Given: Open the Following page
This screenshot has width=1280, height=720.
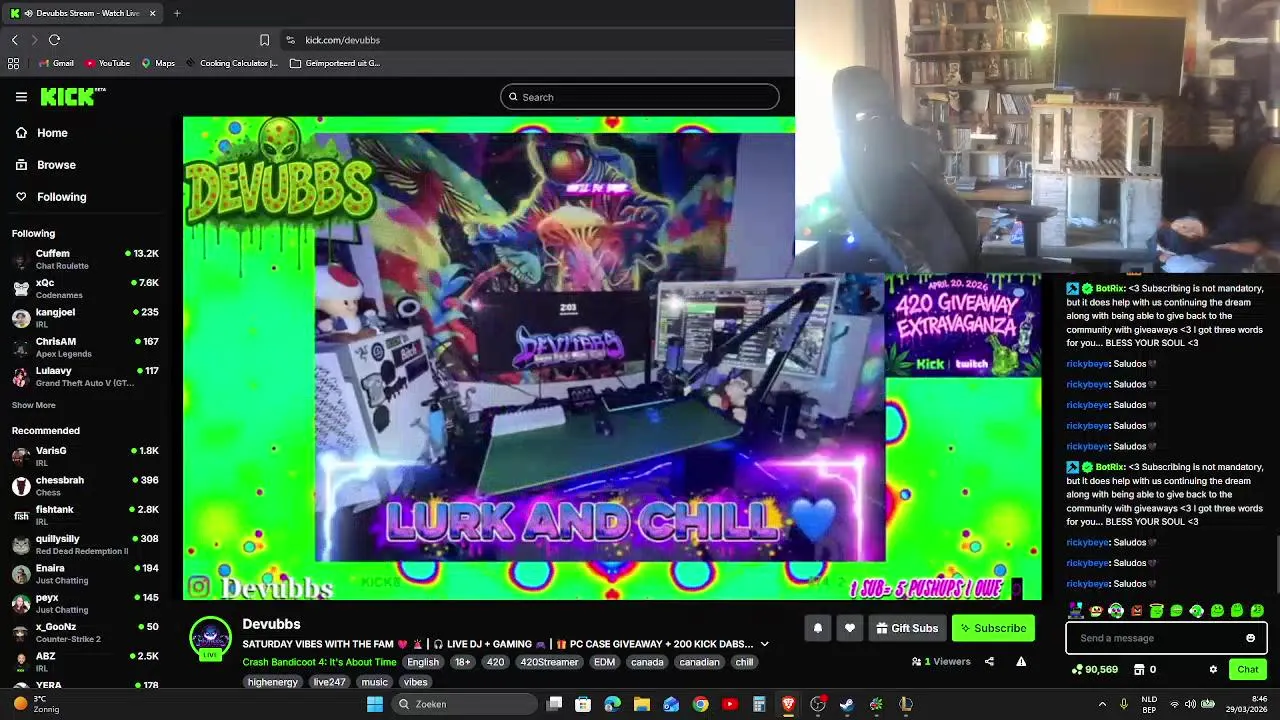Looking at the screenshot, I should (x=51, y=197).
